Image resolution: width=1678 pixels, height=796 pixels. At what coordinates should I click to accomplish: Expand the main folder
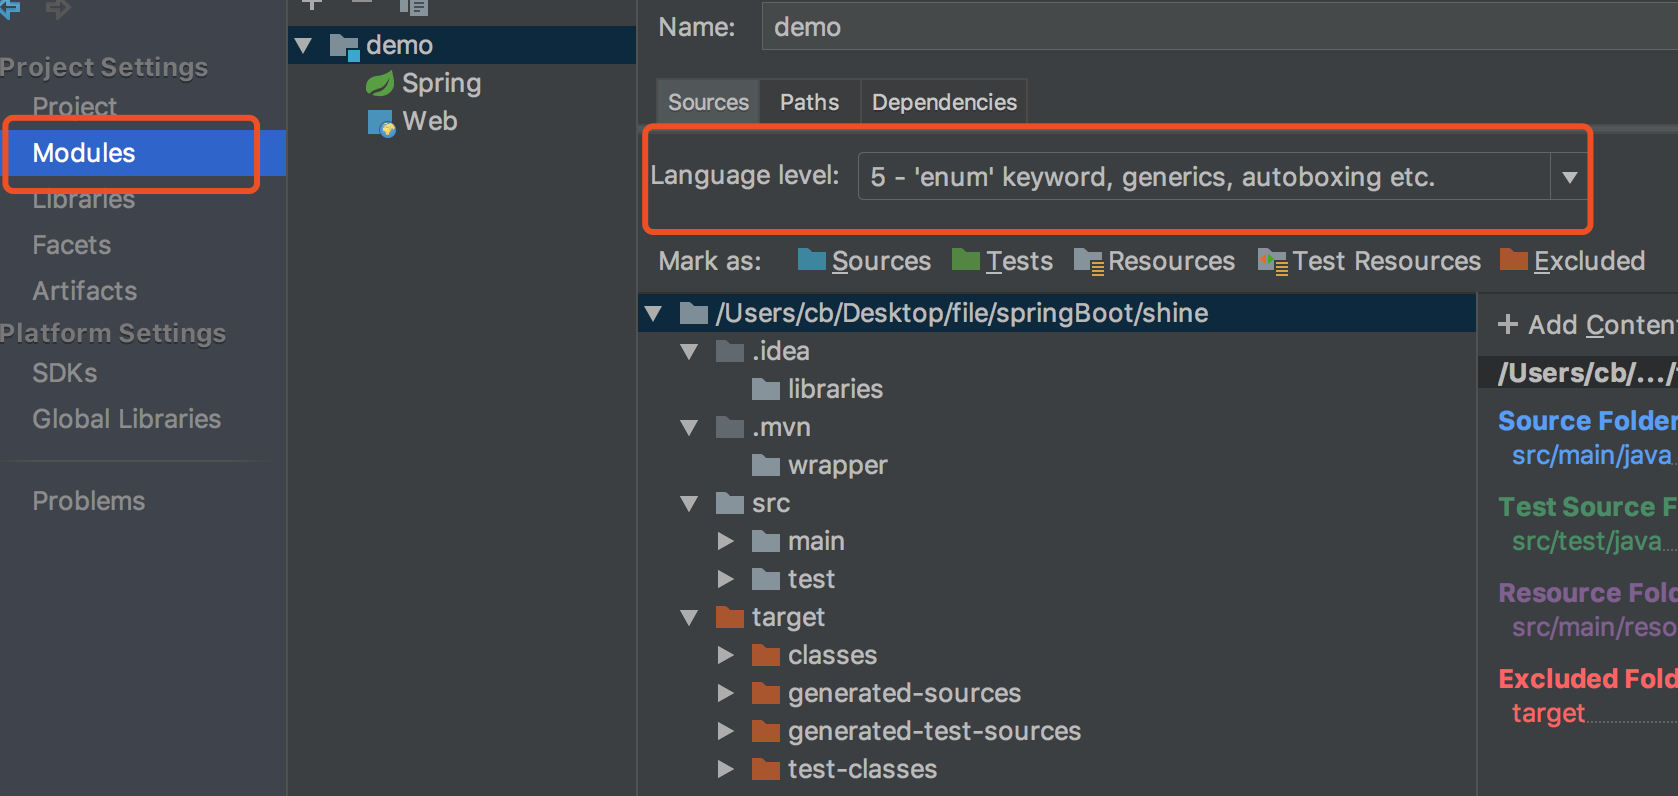pos(726,542)
